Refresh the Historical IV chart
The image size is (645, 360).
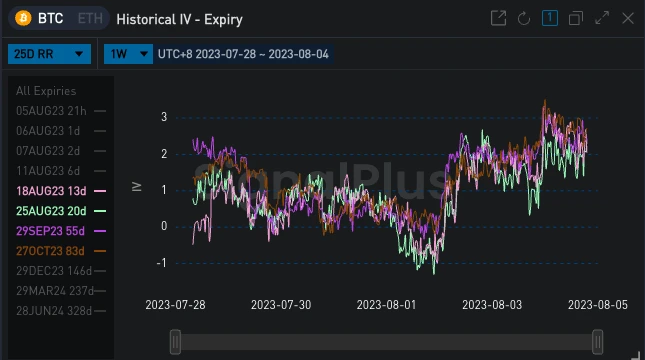click(x=524, y=19)
